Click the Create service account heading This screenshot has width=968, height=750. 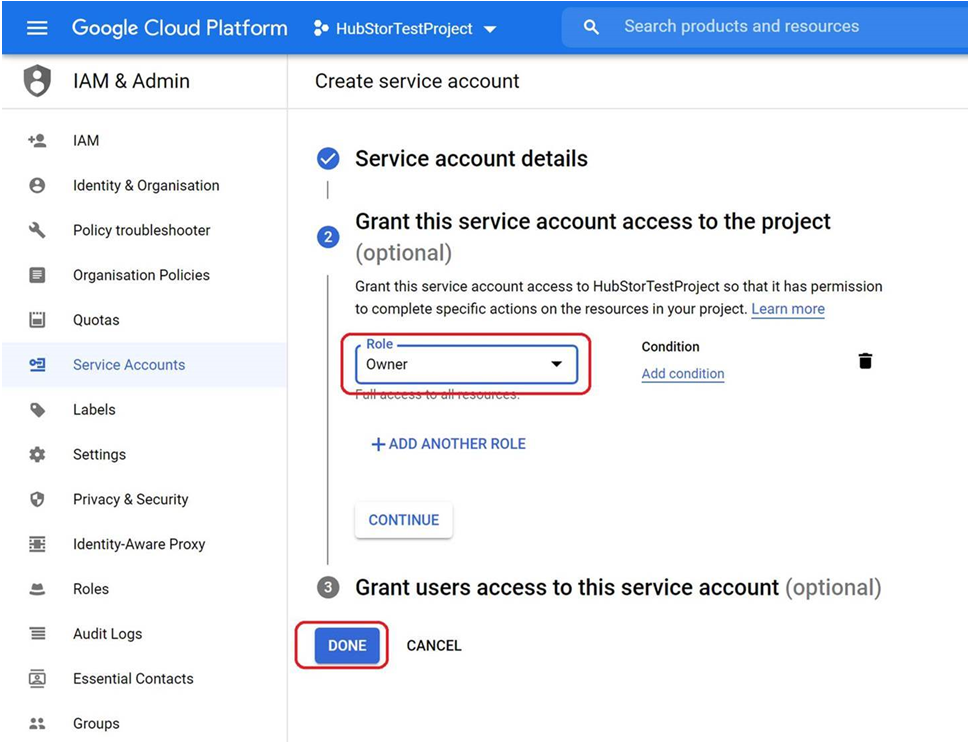tap(417, 81)
